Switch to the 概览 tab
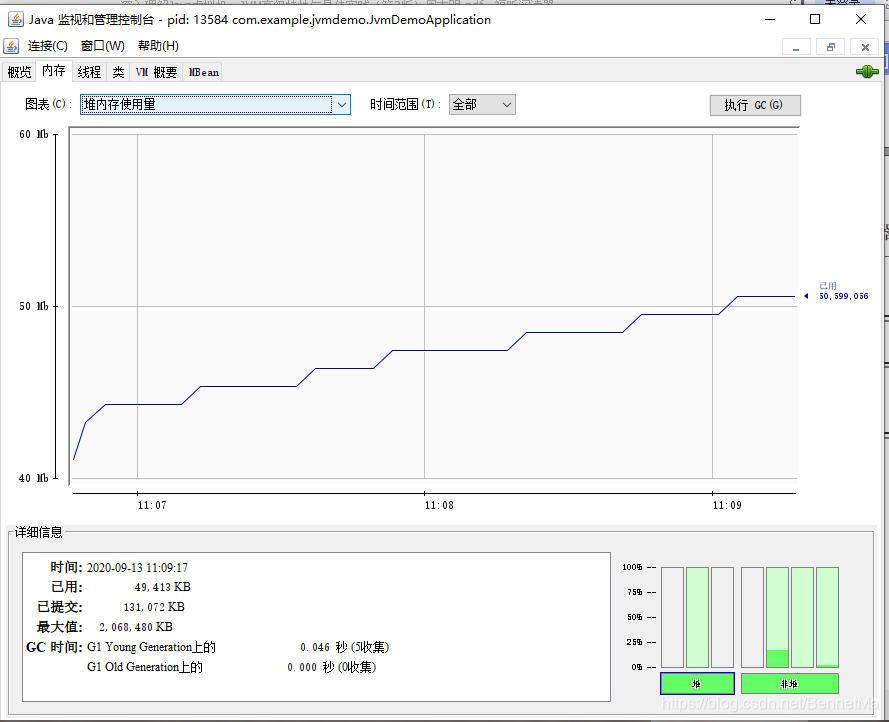The width and height of the screenshot is (889, 722). [x=19, y=72]
